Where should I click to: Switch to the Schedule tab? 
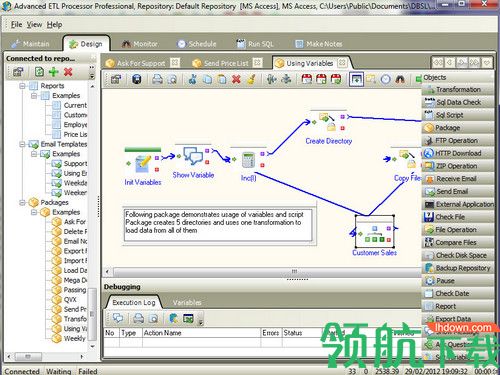(197, 44)
